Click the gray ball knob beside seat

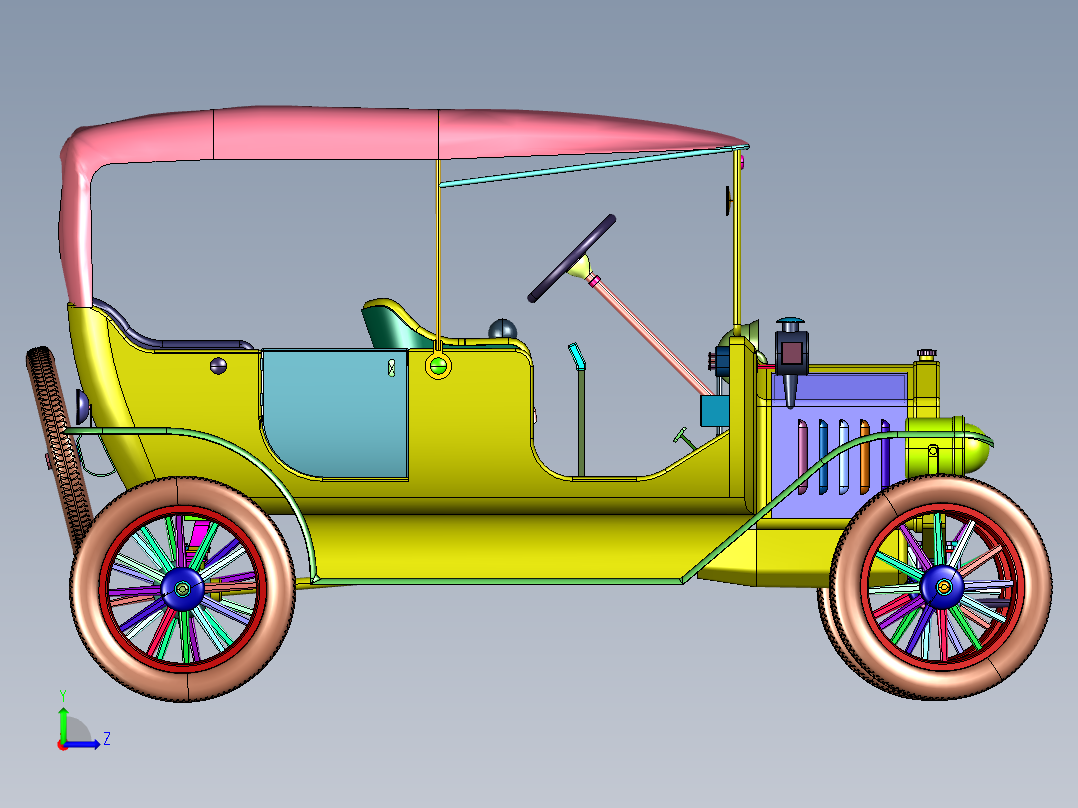(502, 329)
